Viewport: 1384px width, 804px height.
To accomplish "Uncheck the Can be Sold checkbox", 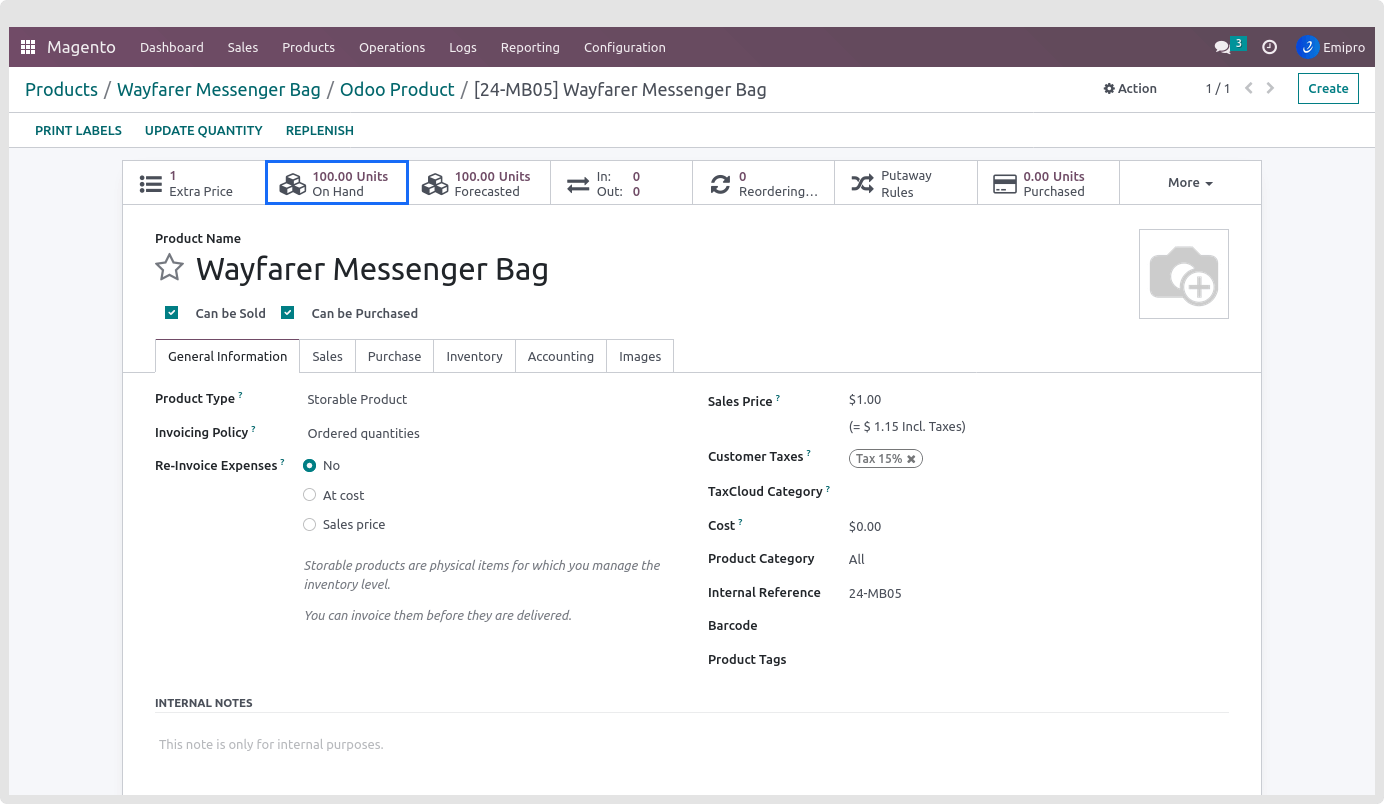I will point(172,313).
